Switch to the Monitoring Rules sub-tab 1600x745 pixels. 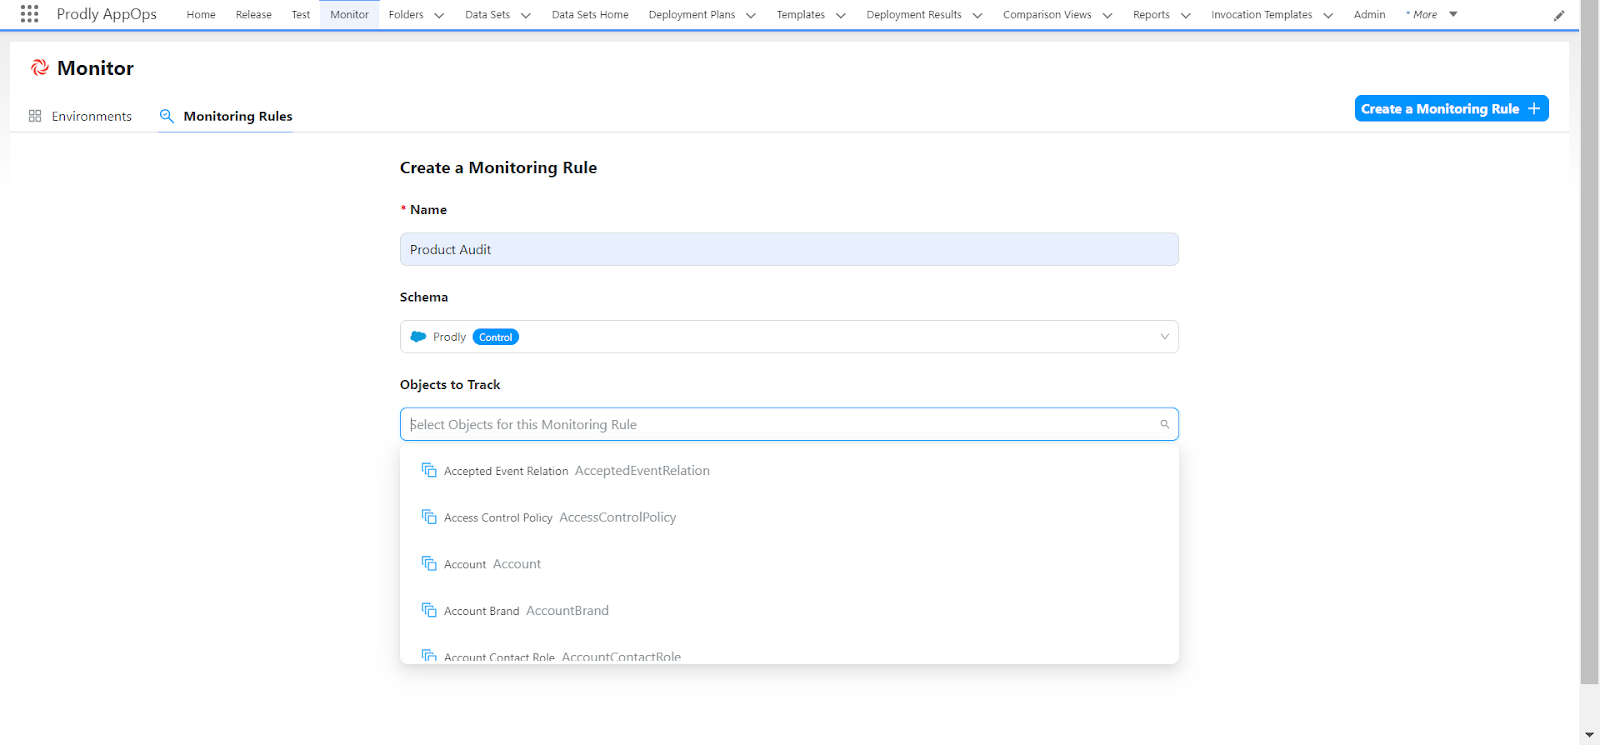(226, 116)
